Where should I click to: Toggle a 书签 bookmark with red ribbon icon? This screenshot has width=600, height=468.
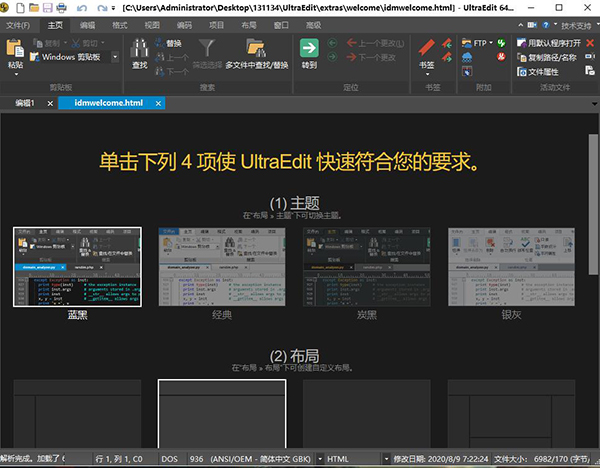pyautogui.click(x=427, y=48)
